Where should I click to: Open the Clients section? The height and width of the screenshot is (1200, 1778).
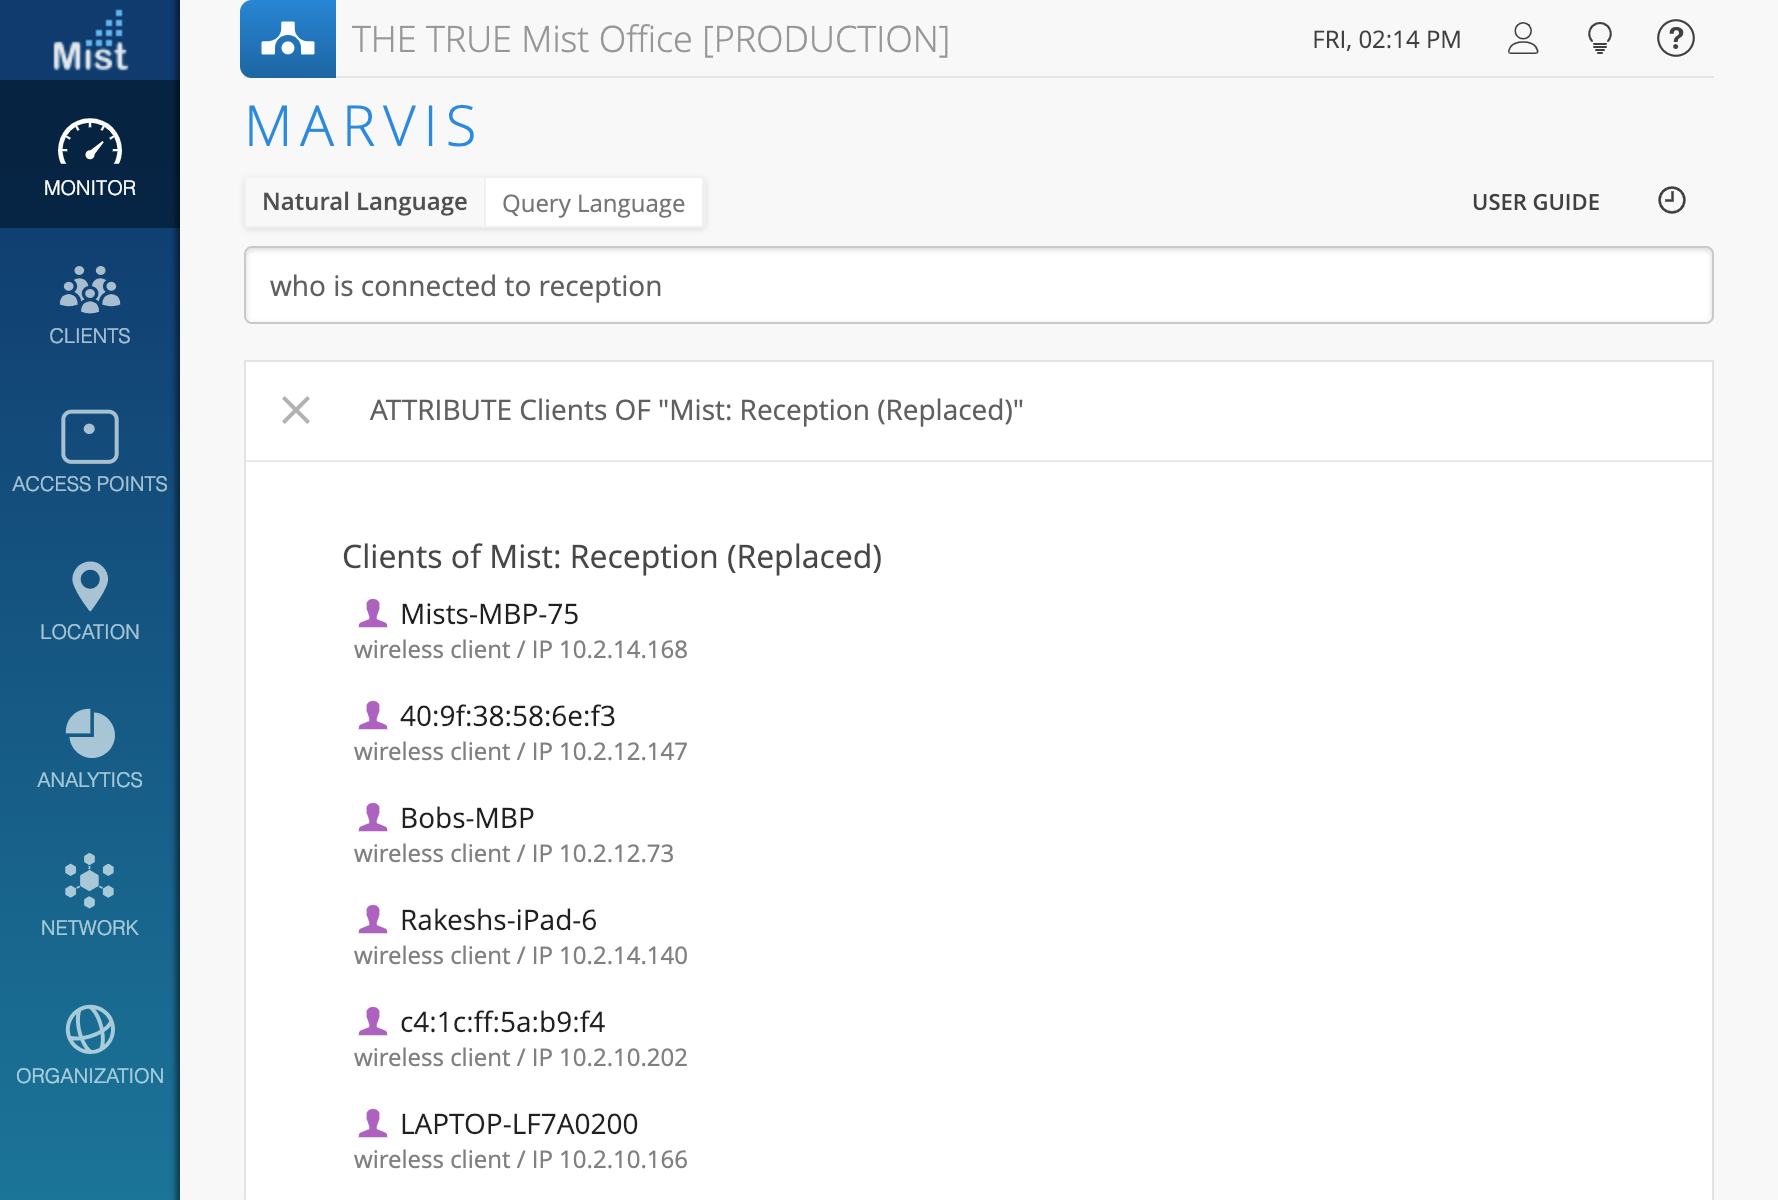click(90, 303)
